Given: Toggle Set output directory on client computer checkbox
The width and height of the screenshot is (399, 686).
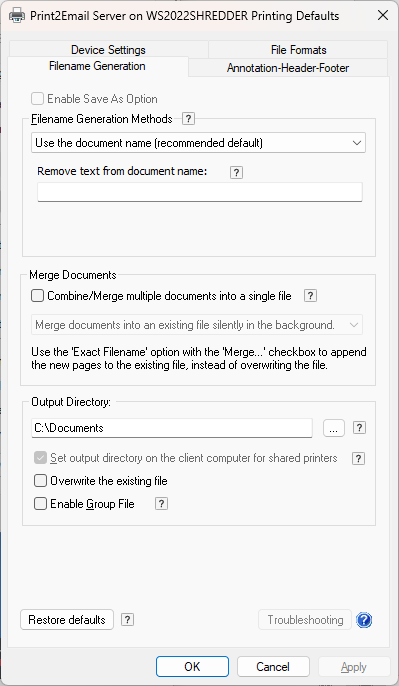Looking at the screenshot, I should (x=40, y=458).
